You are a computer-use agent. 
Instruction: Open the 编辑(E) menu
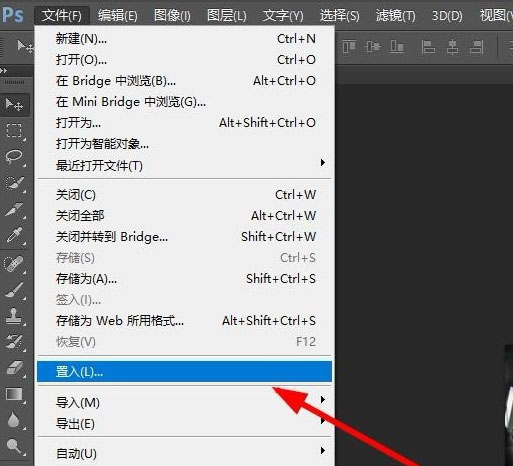(117, 15)
